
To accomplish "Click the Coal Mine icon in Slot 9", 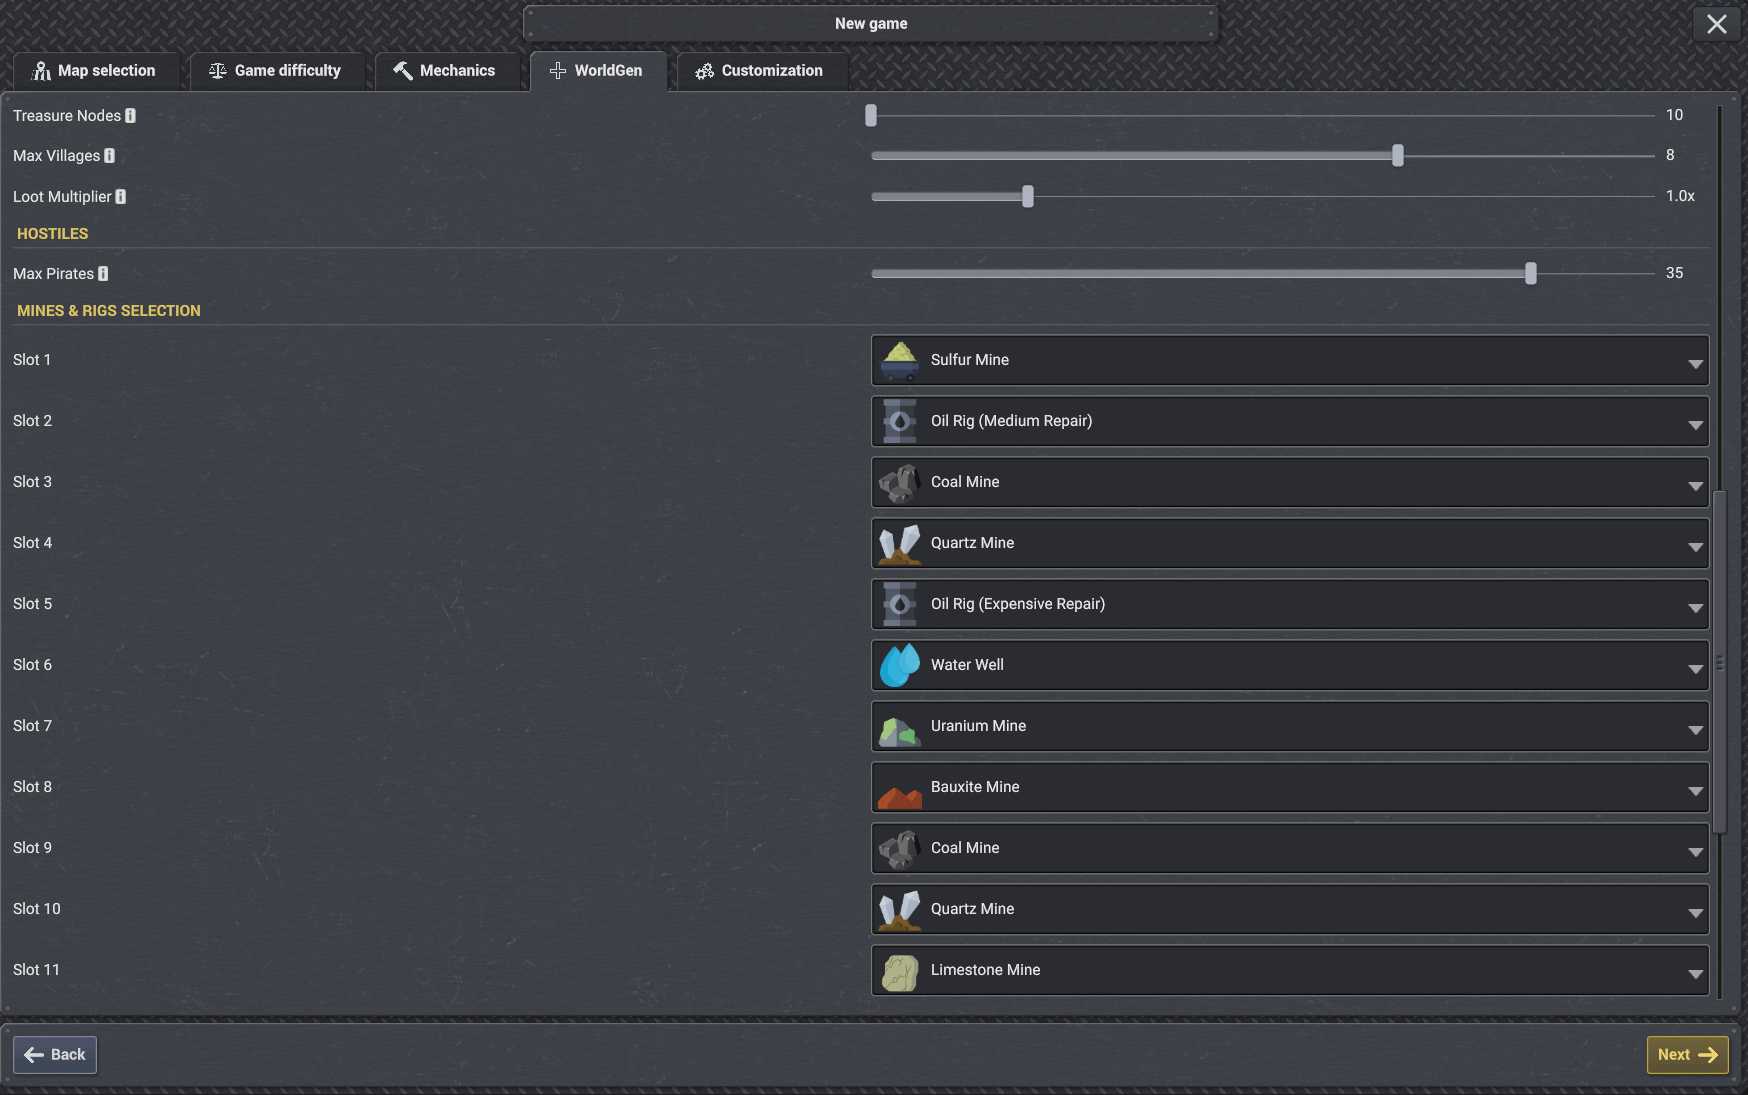I will 899,849.
